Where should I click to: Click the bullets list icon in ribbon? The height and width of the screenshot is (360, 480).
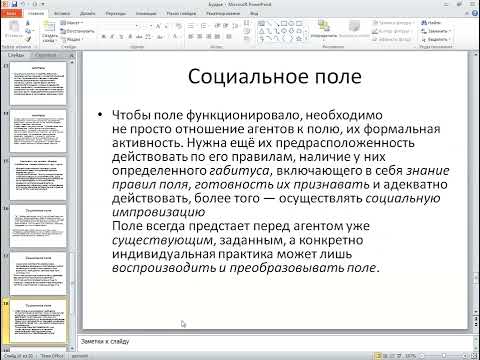pos(191,26)
